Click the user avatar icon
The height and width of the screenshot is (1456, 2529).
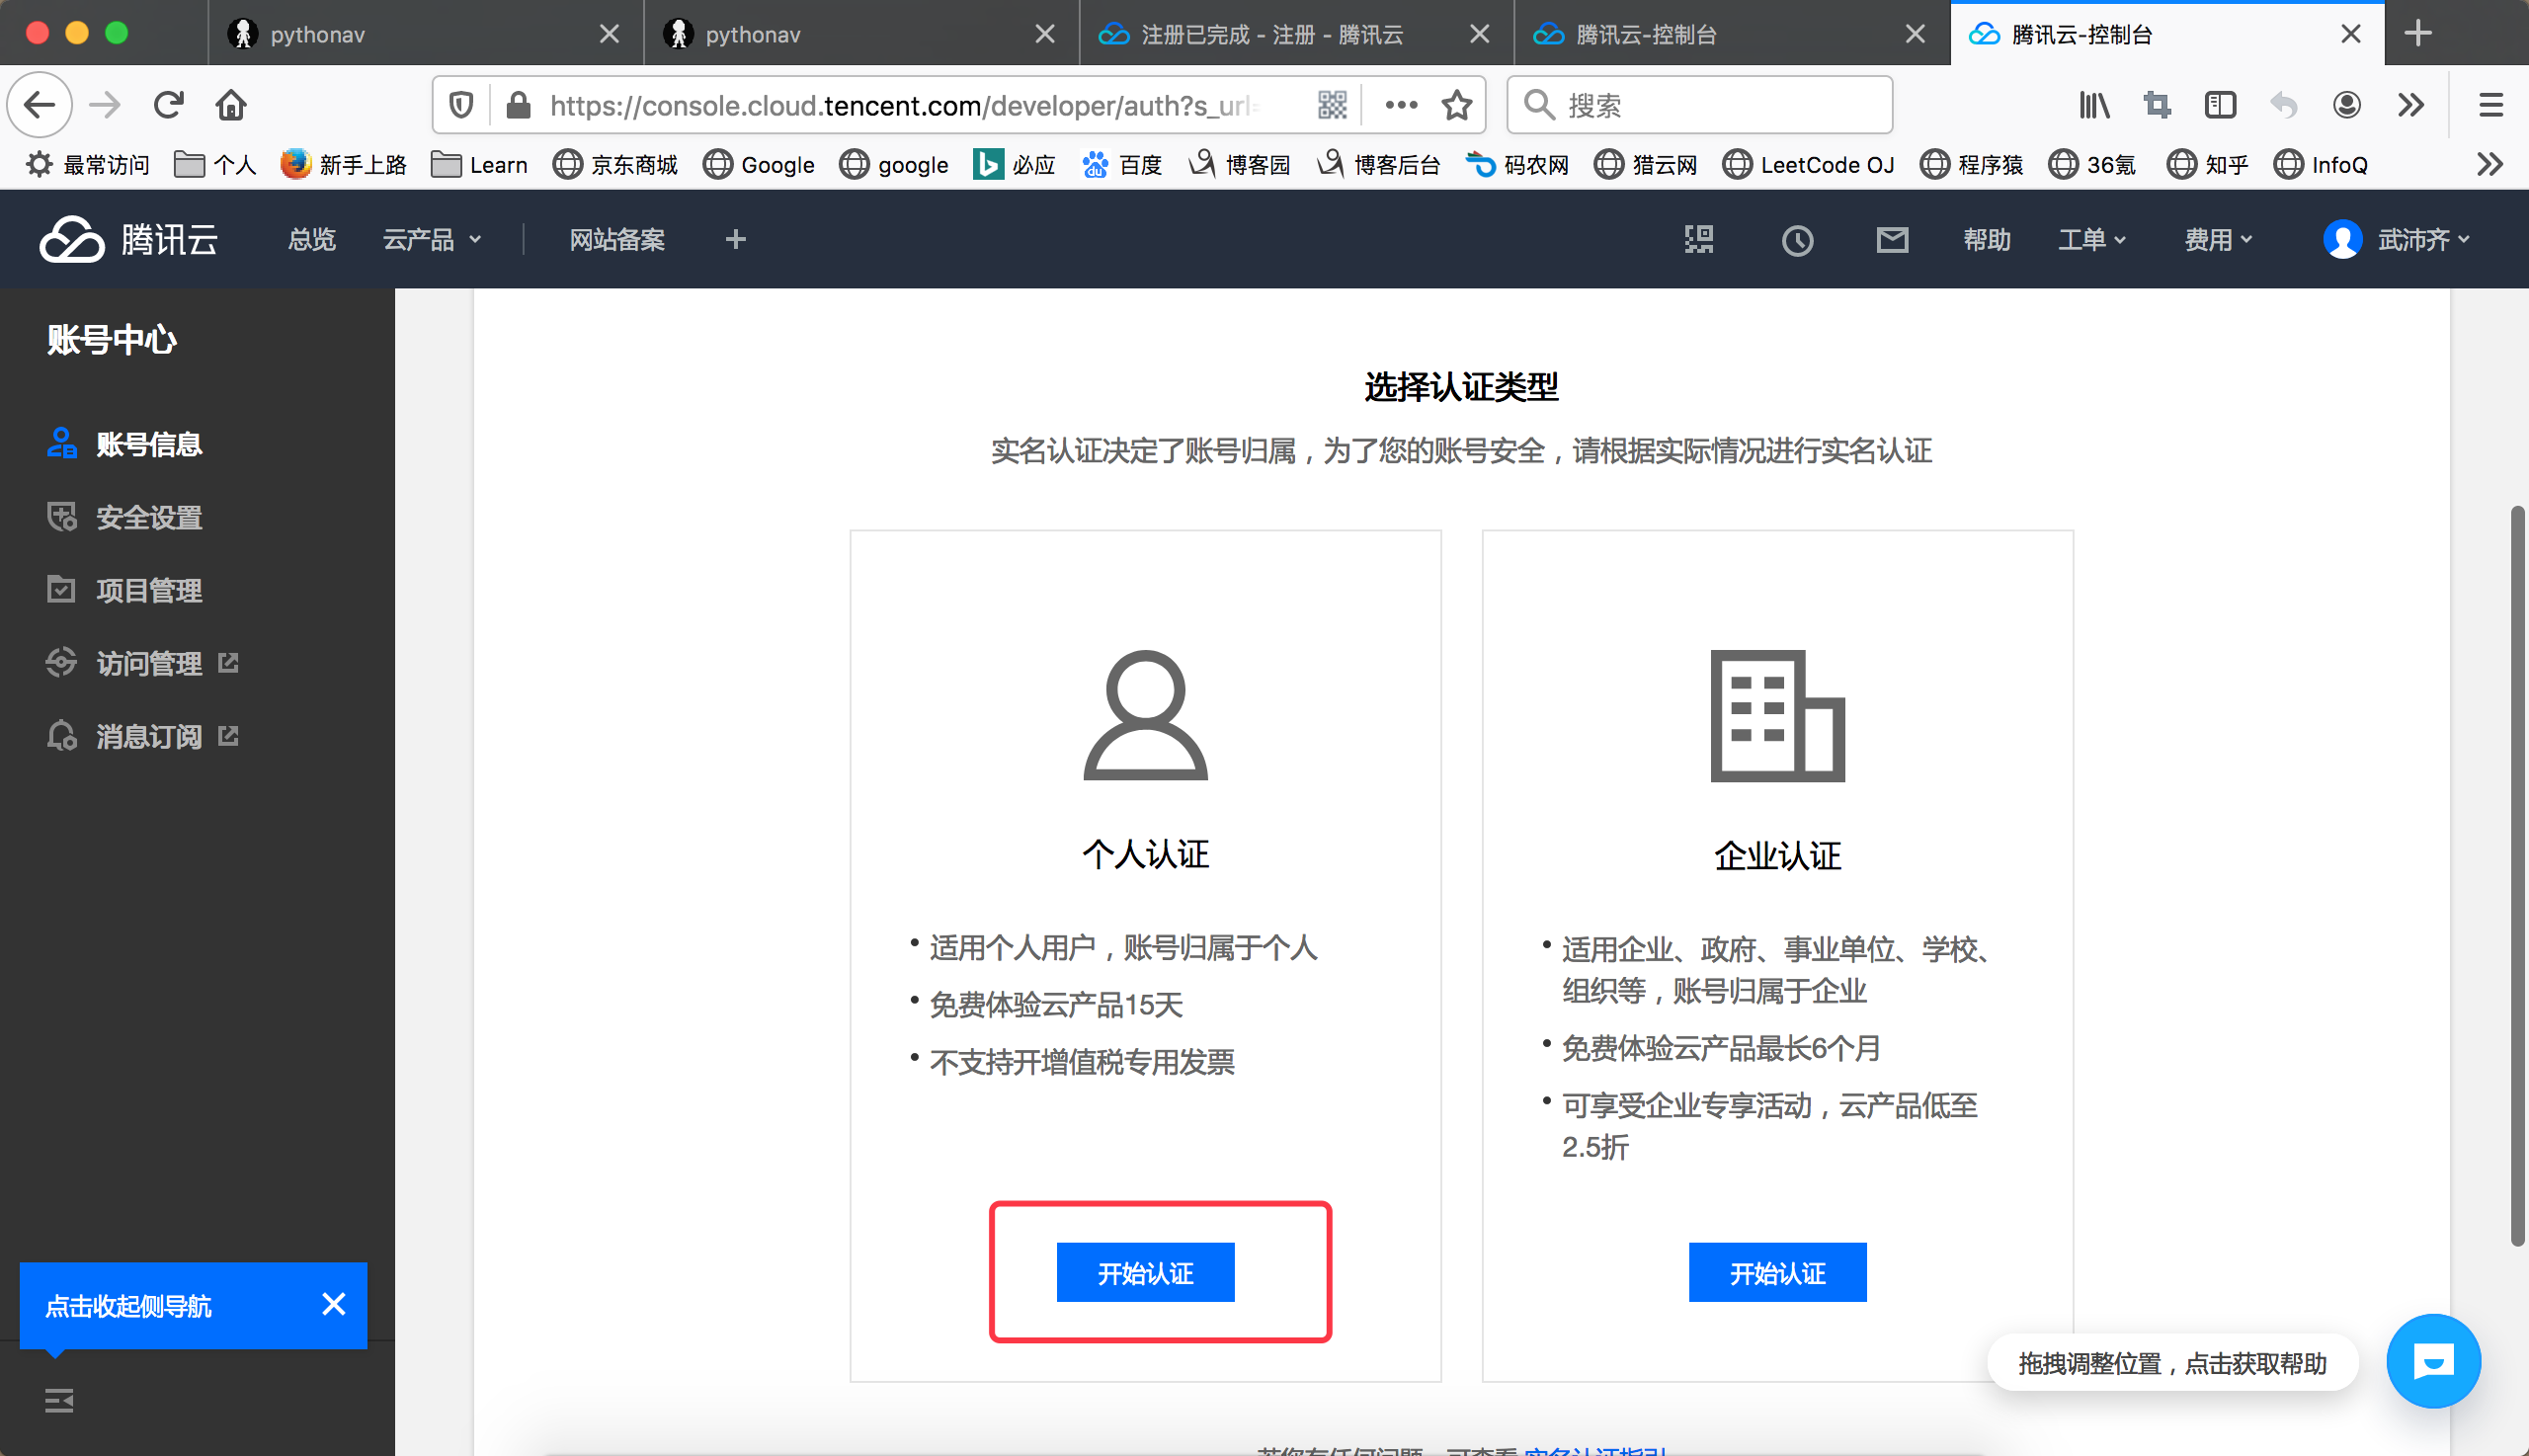point(2342,240)
